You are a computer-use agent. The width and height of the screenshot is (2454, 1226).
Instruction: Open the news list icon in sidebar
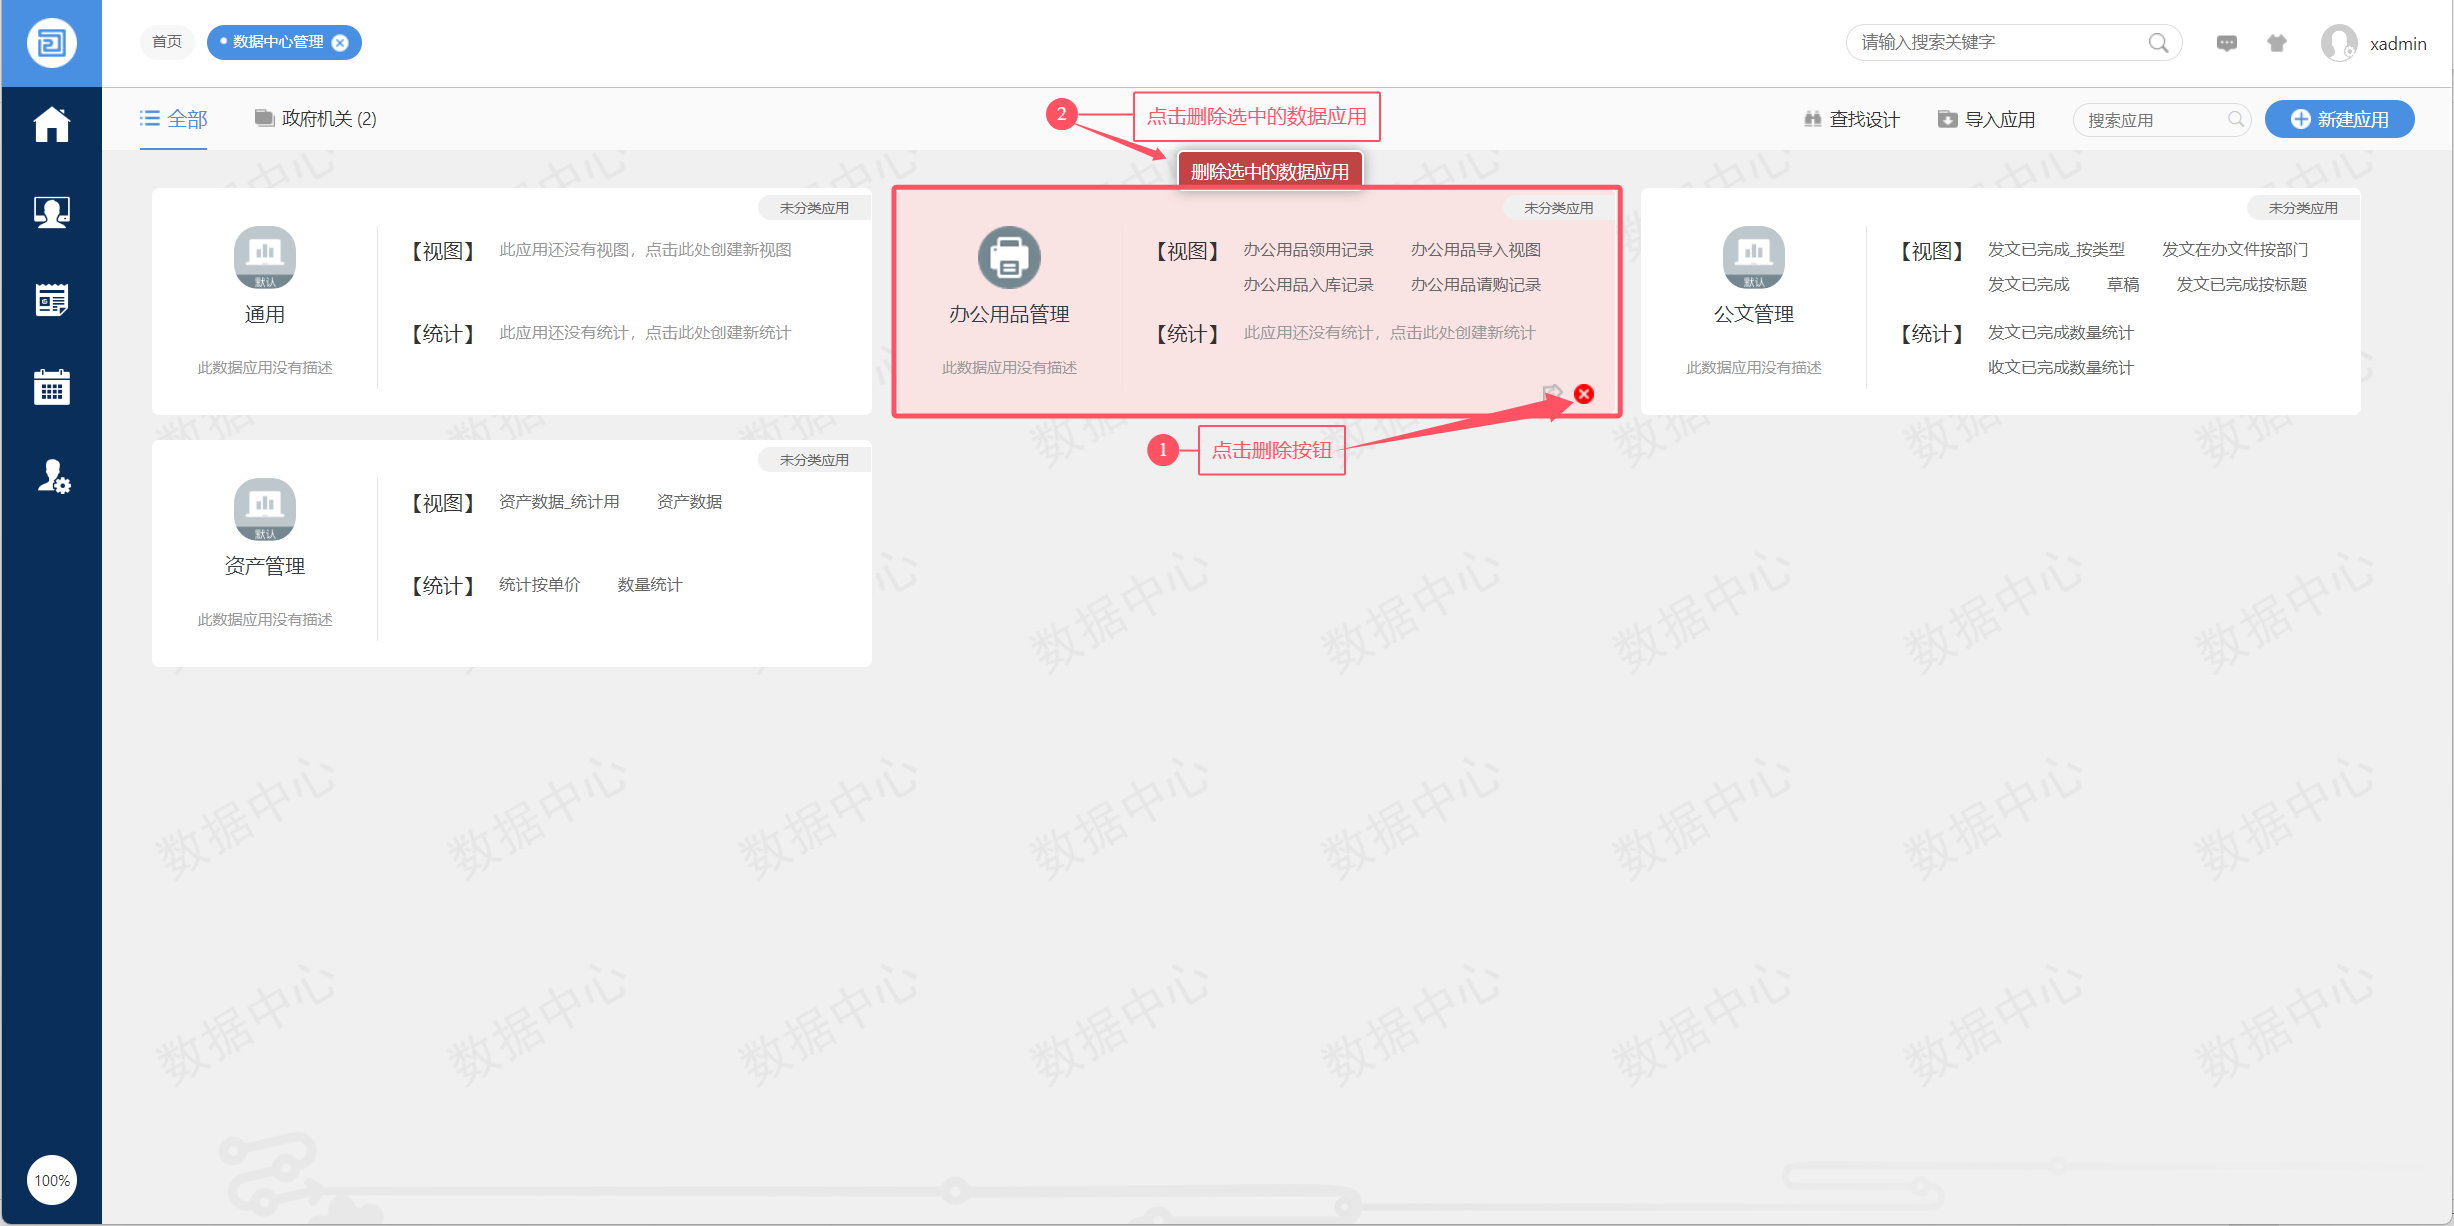51,299
